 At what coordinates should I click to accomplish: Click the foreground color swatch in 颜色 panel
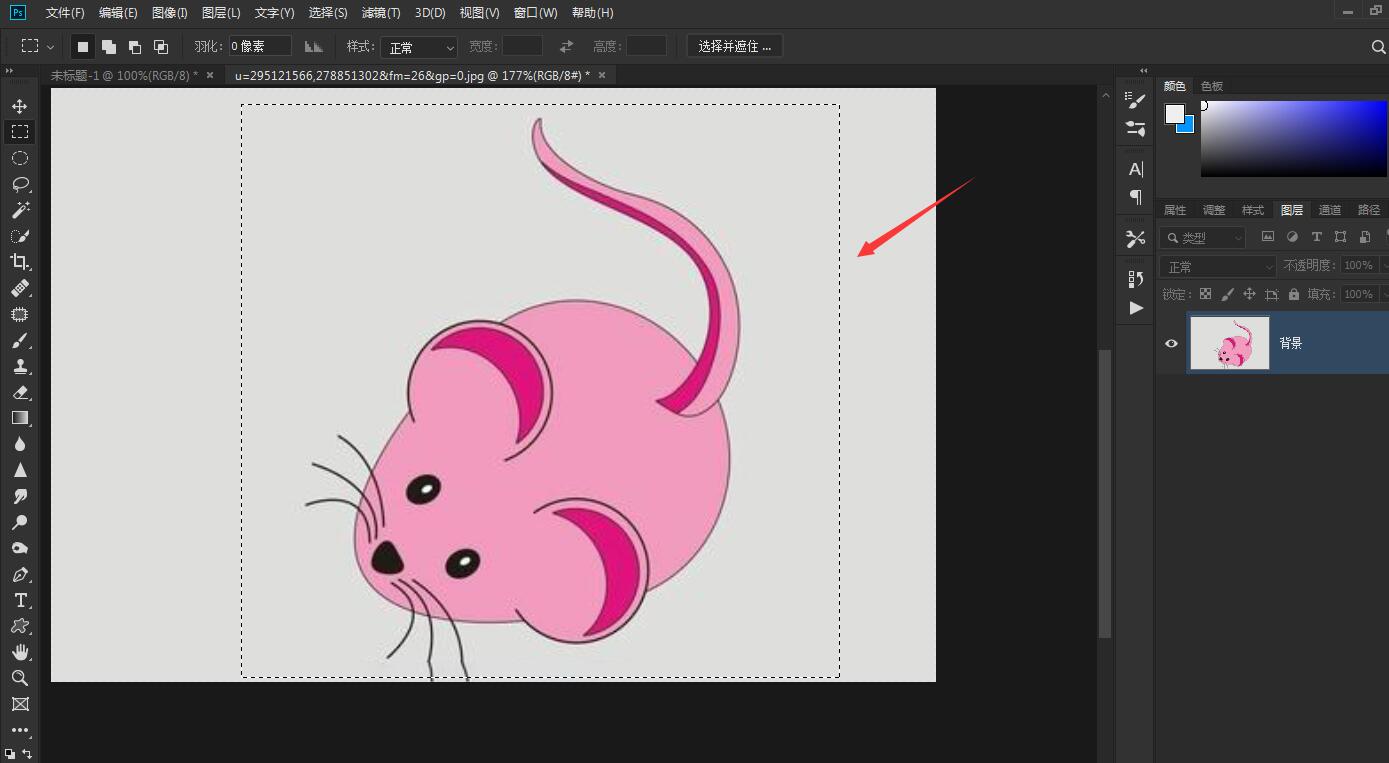click(x=1175, y=114)
